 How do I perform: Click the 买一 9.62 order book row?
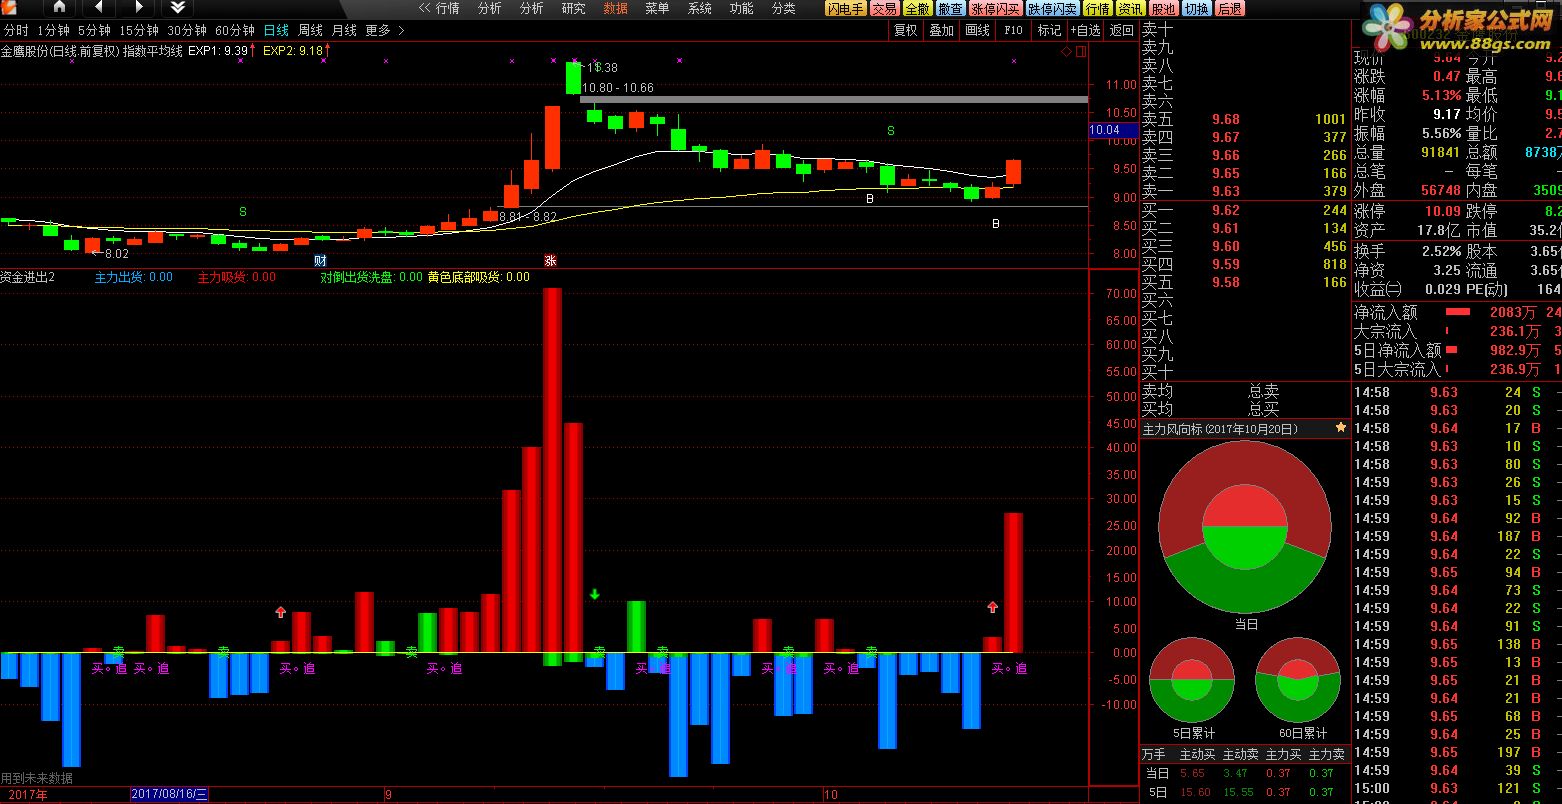[x=1245, y=210]
